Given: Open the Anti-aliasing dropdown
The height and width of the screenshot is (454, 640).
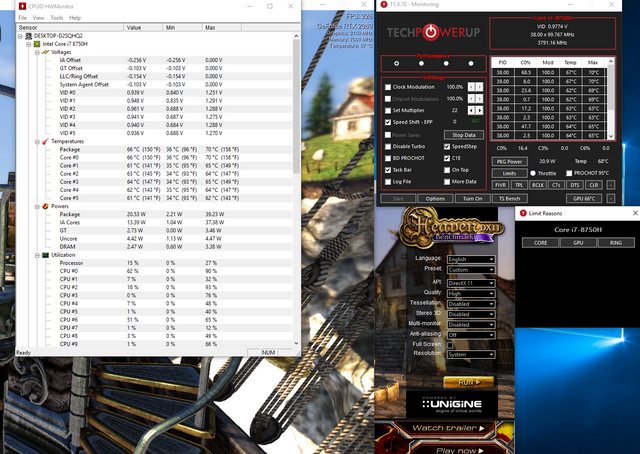Looking at the screenshot, I should (471, 335).
